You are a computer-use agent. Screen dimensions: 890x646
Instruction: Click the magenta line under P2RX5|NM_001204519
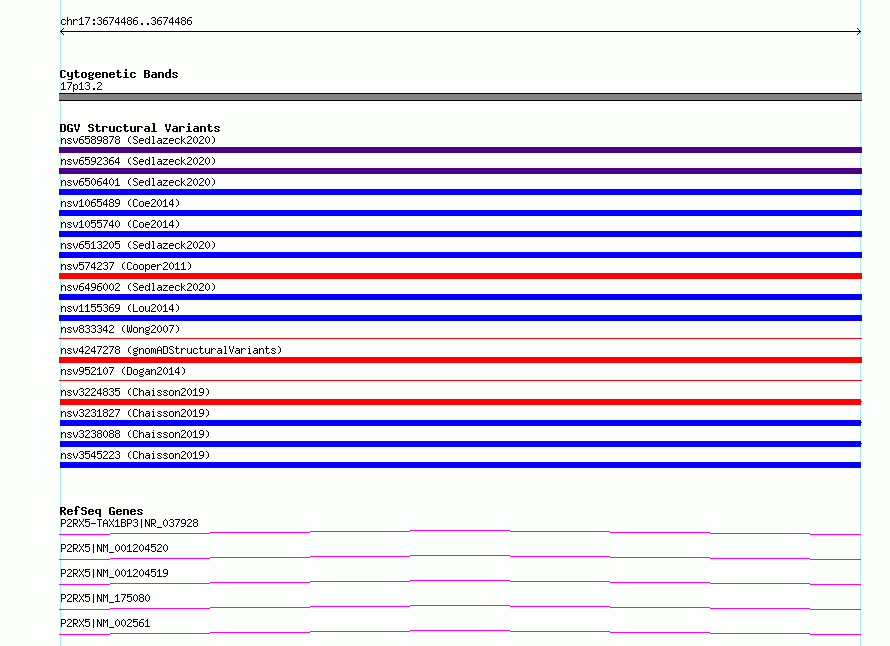[x=460, y=582]
